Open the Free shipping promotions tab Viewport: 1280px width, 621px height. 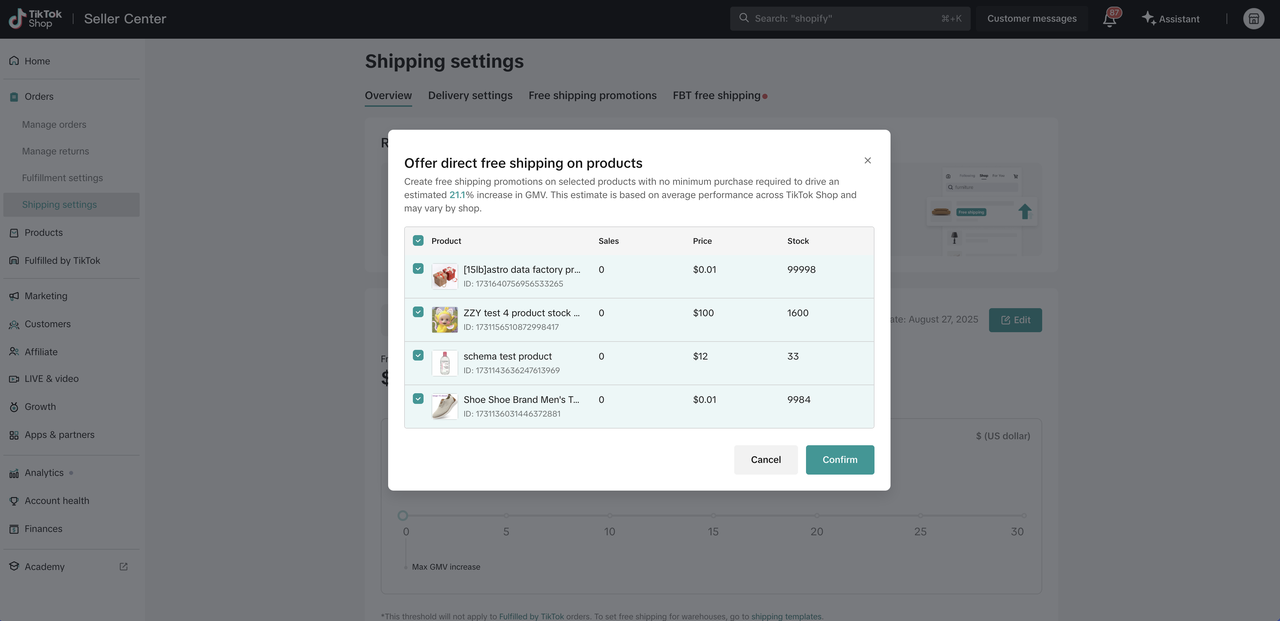coord(592,96)
